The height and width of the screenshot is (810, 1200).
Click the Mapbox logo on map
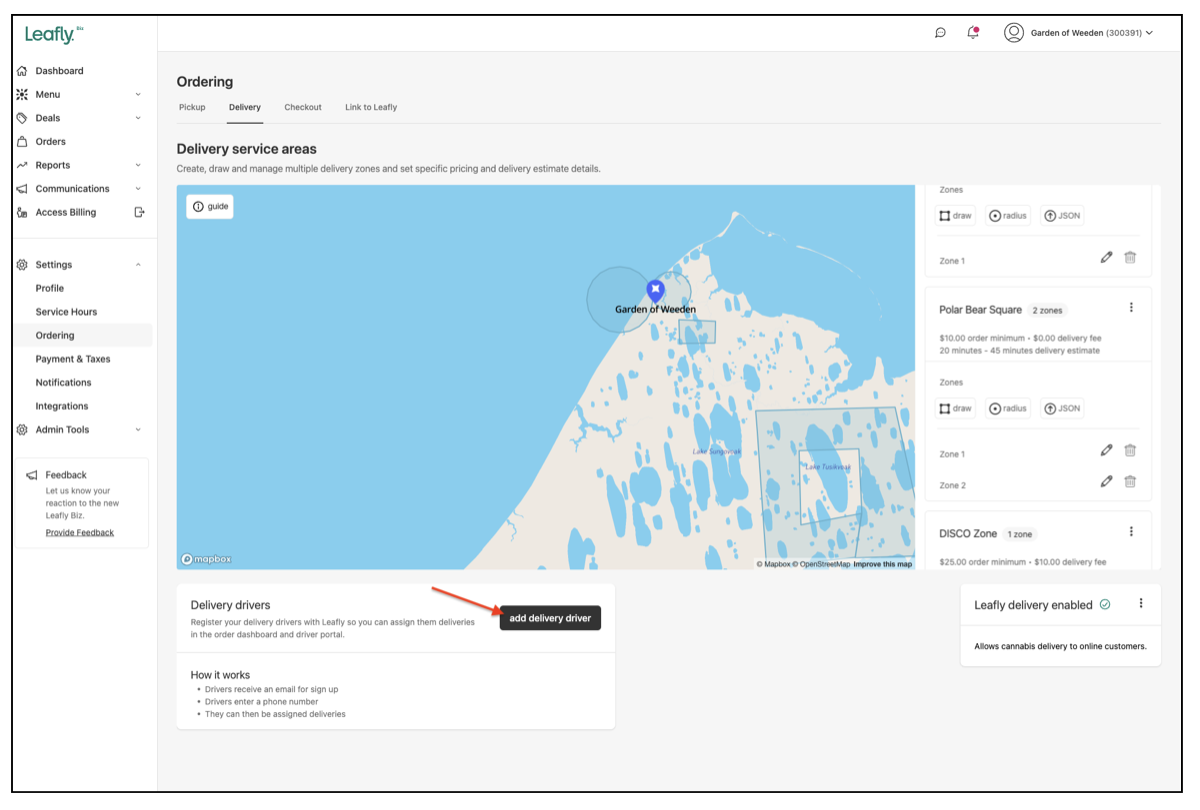point(206,559)
